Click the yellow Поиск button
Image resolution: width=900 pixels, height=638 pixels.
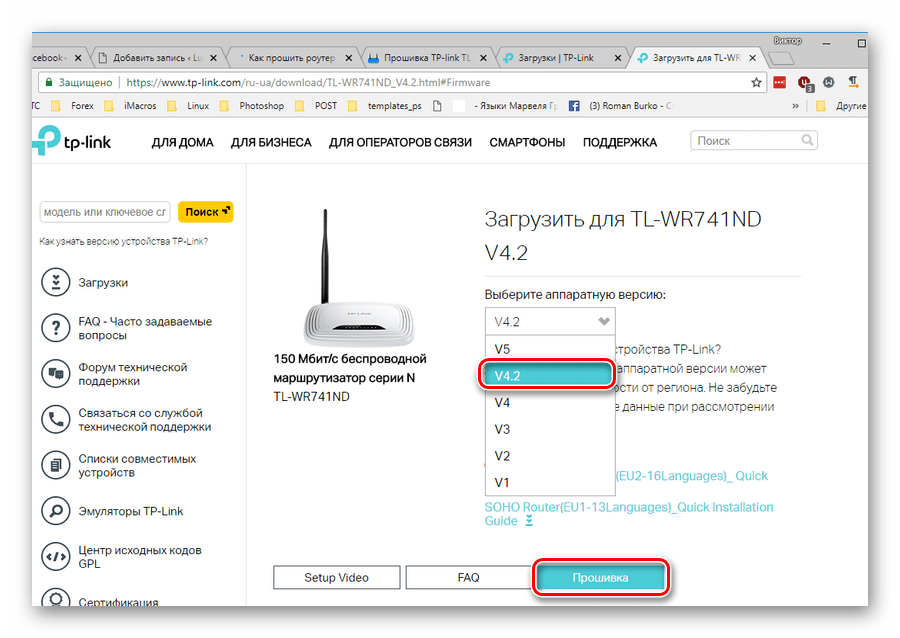(205, 212)
